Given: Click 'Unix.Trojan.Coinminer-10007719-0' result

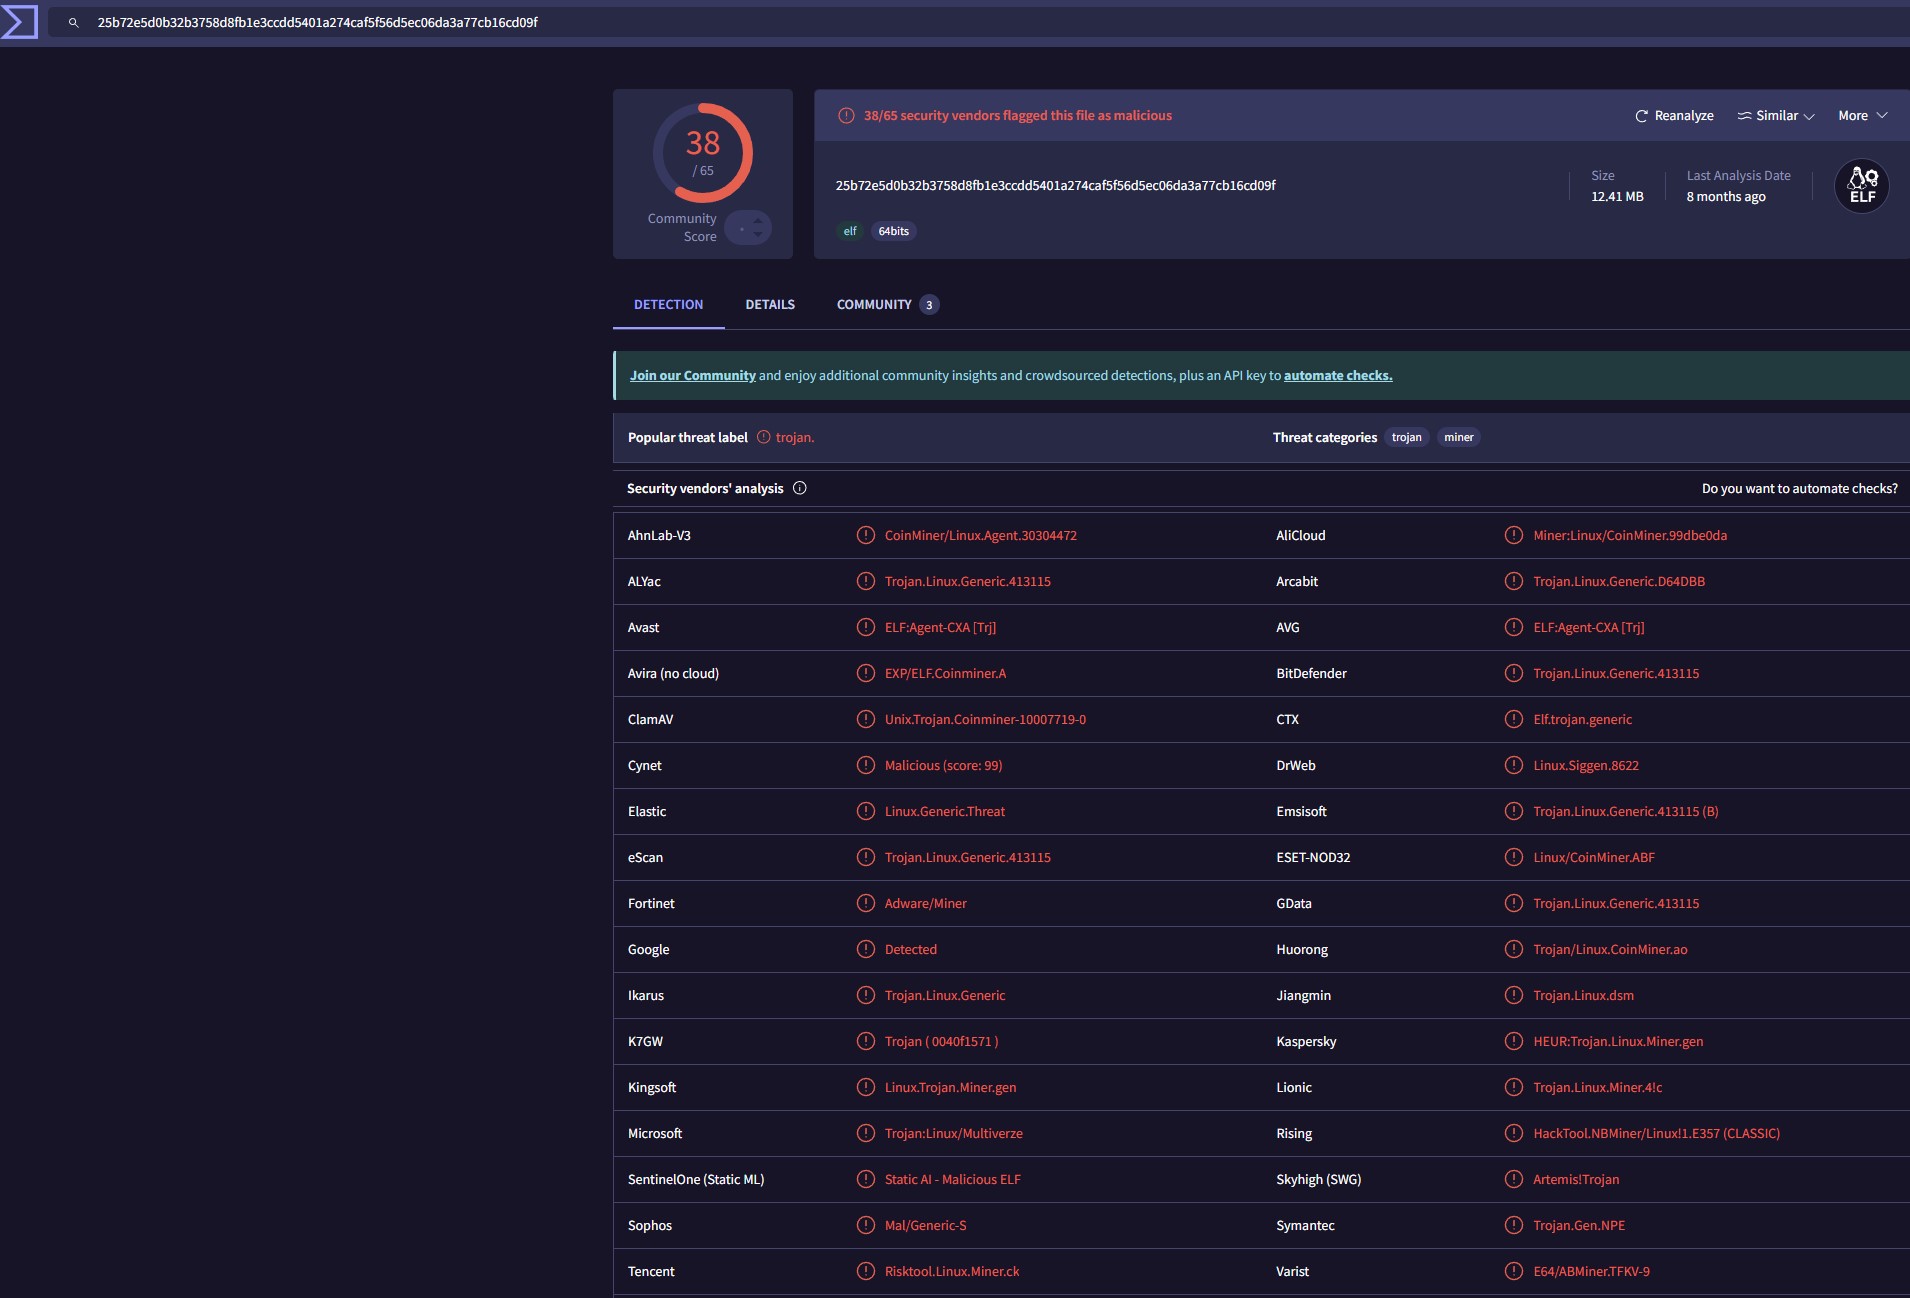Looking at the screenshot, I should point(985,720).
